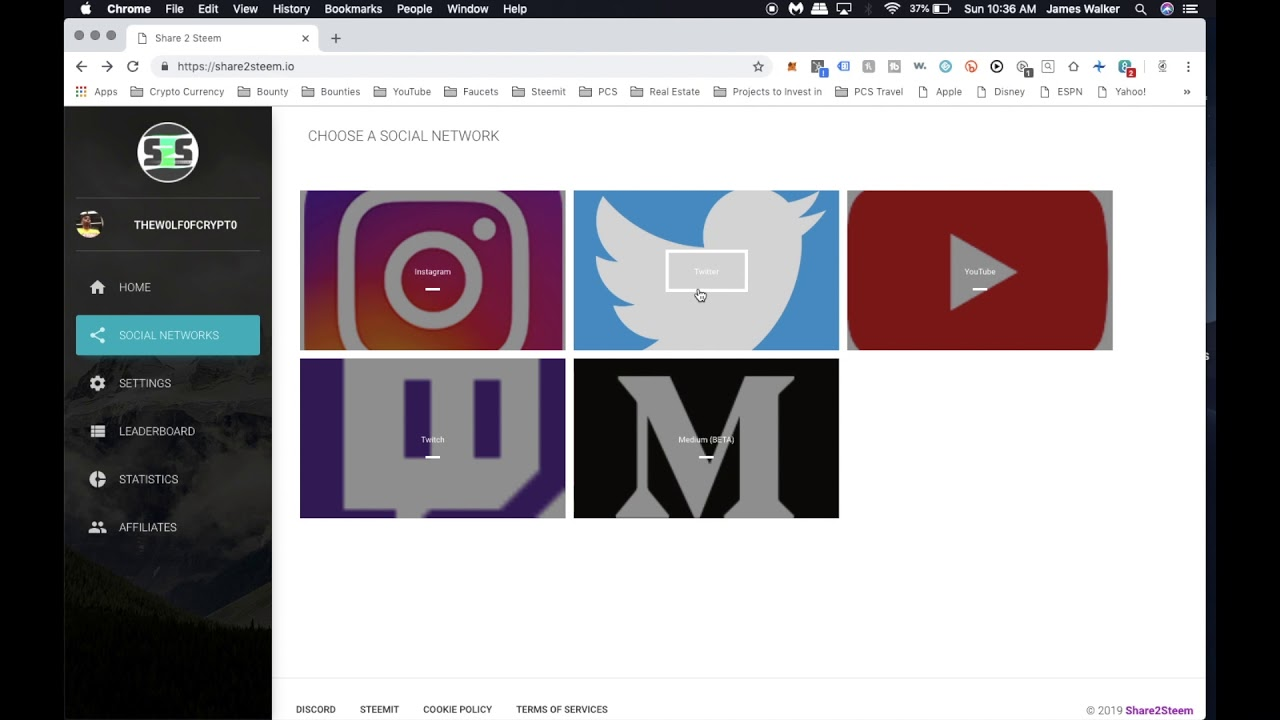Click the address bar showing share2steem.io
Image resolution: width=1280 pixels, height=720 pixels.
coord(460,66)
